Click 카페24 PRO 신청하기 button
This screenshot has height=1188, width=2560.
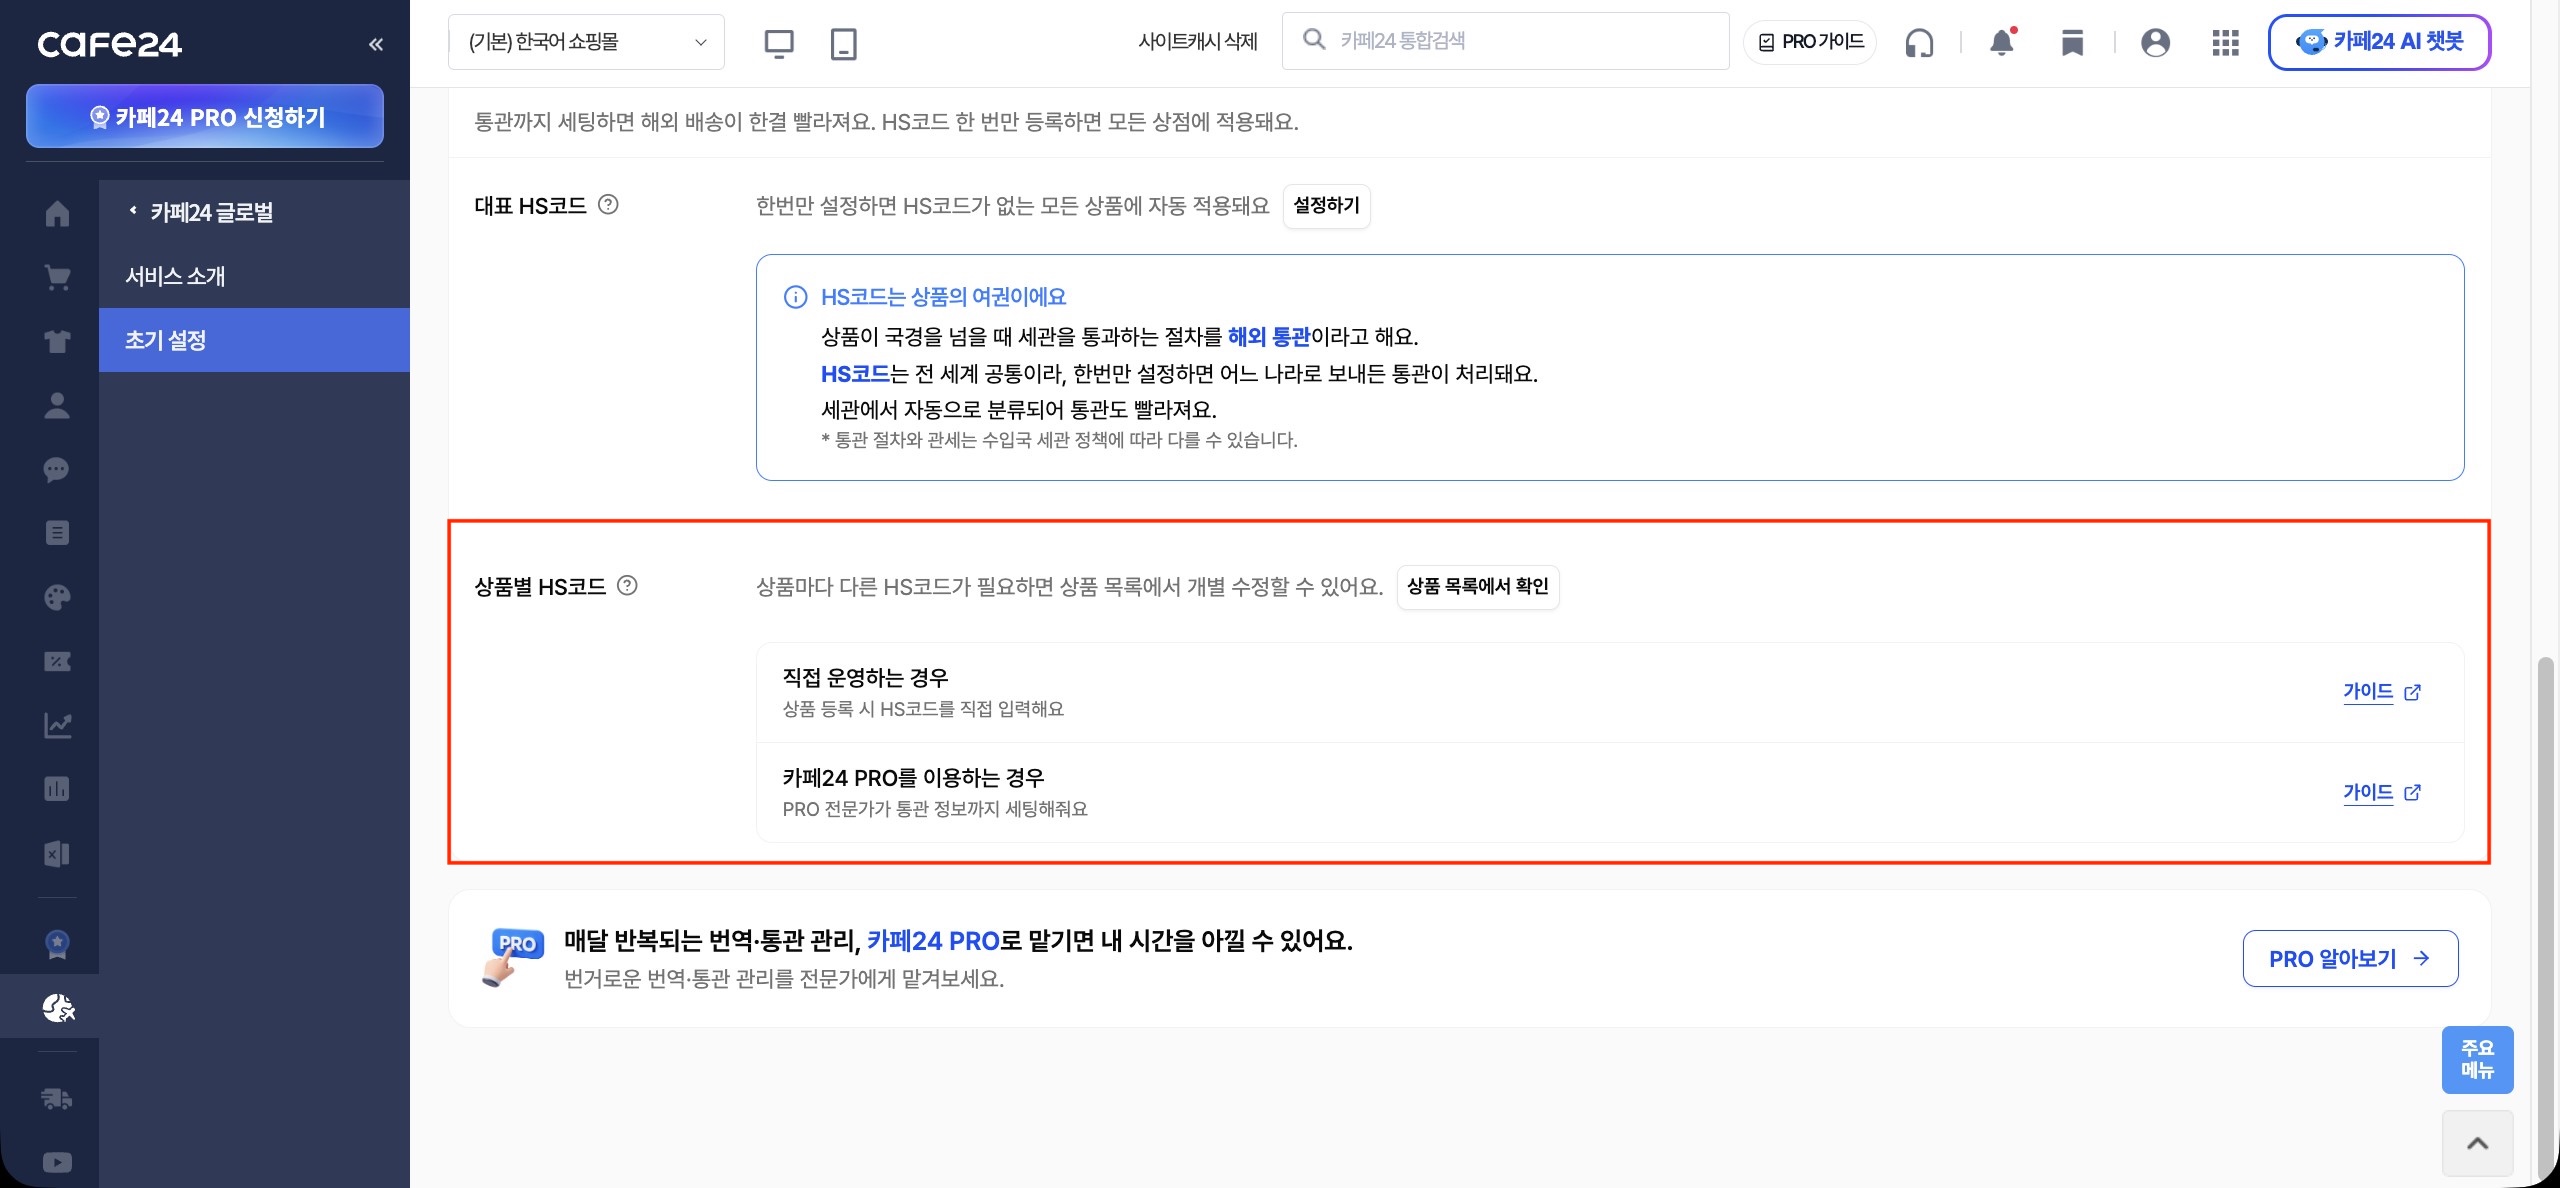coord(205,116)
